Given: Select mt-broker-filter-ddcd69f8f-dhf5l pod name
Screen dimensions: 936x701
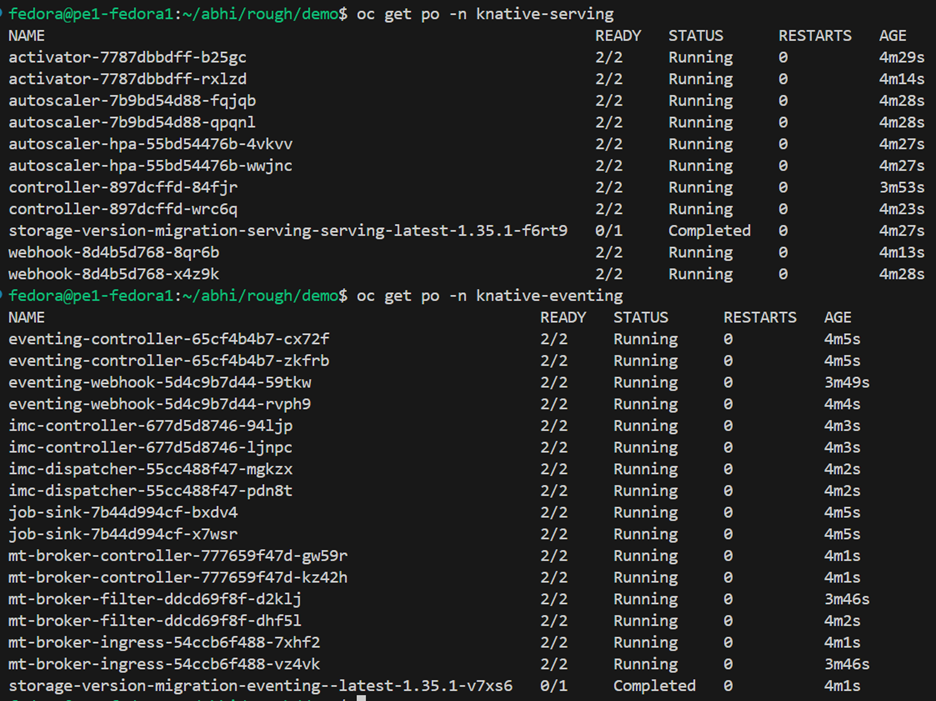Looking at the screenshot, I should pyautogui.click(x=155, y=621).
